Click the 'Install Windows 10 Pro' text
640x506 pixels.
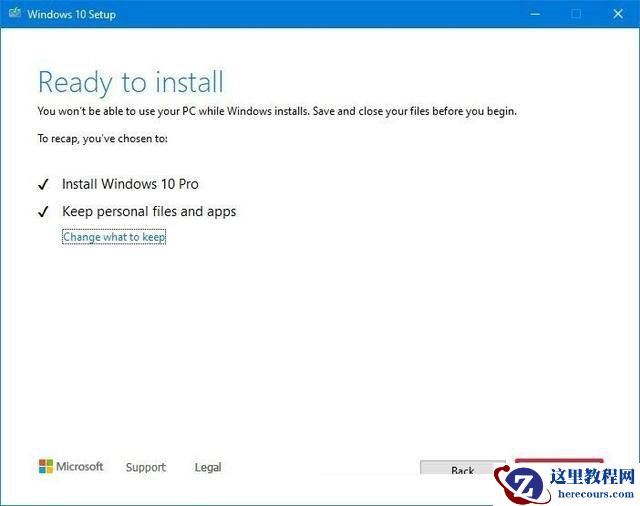click(130, 184)
